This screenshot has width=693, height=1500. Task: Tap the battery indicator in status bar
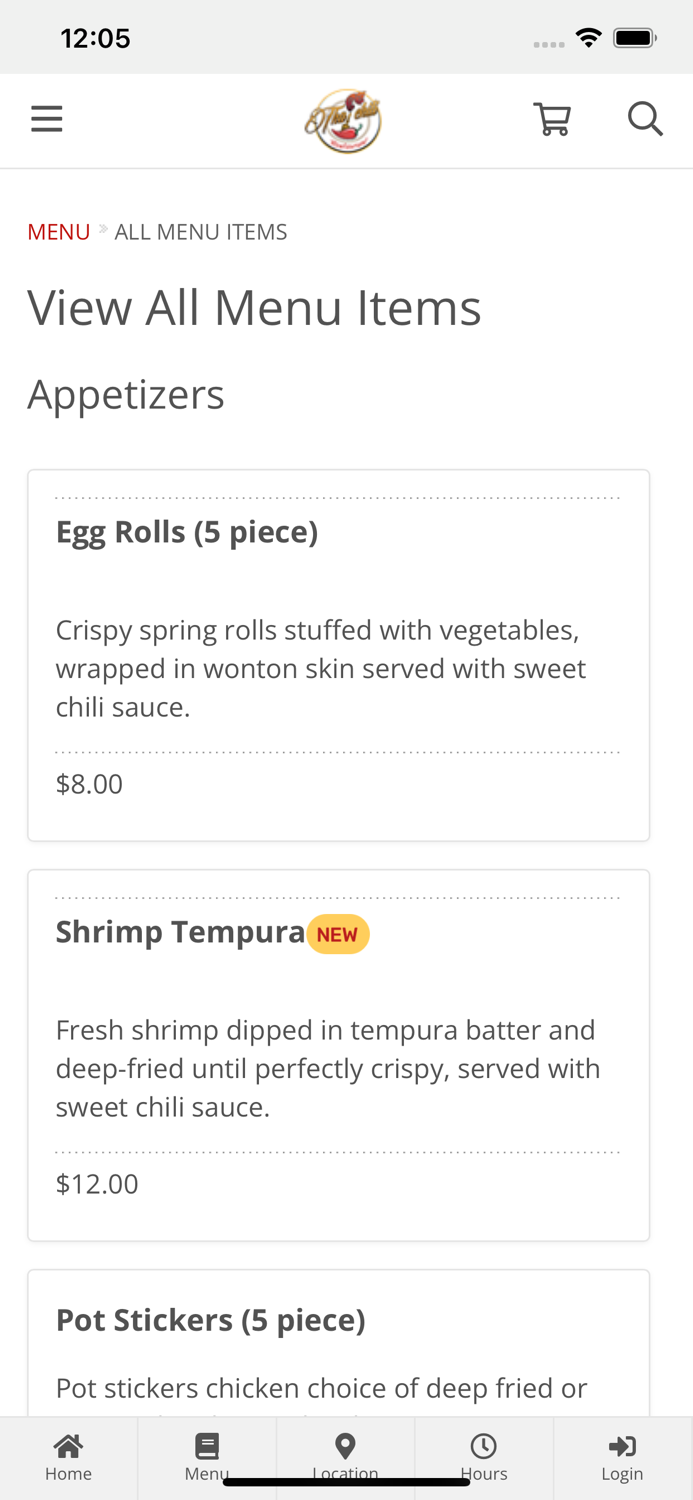tap(635, 36)
